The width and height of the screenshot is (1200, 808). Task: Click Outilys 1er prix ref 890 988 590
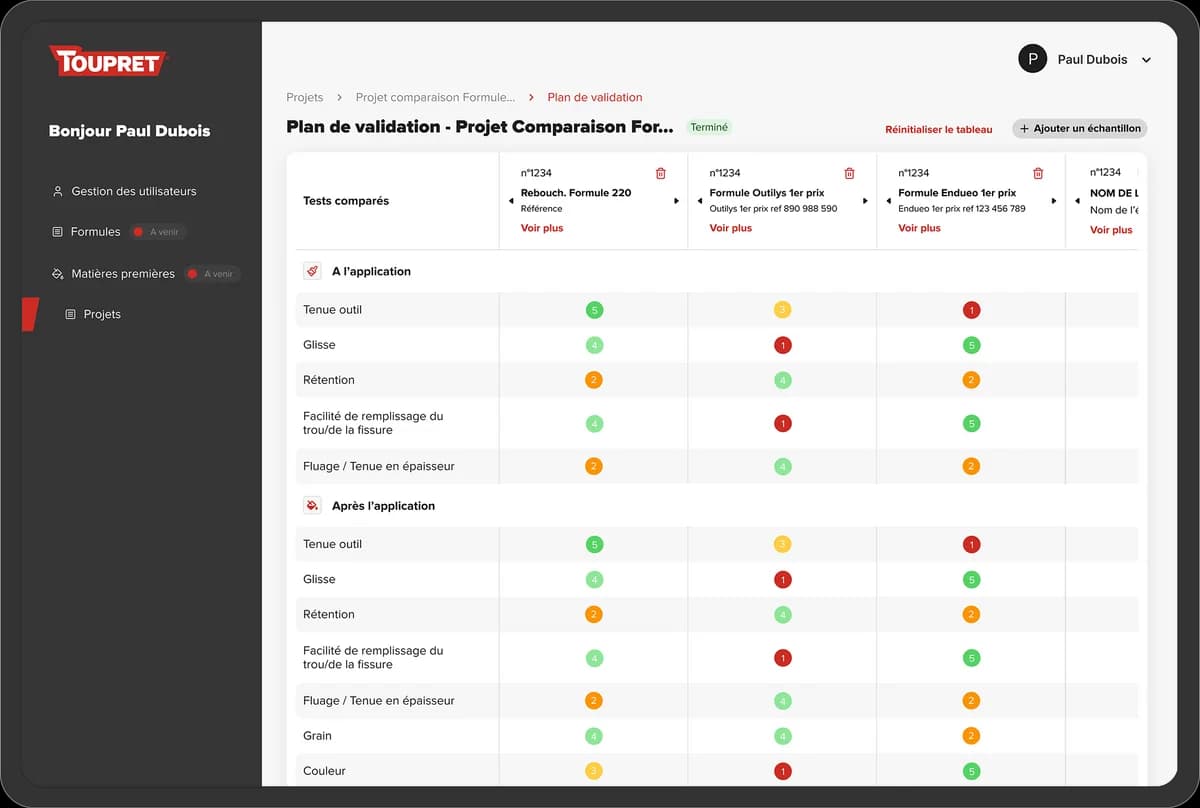click(x=774, y=209)
